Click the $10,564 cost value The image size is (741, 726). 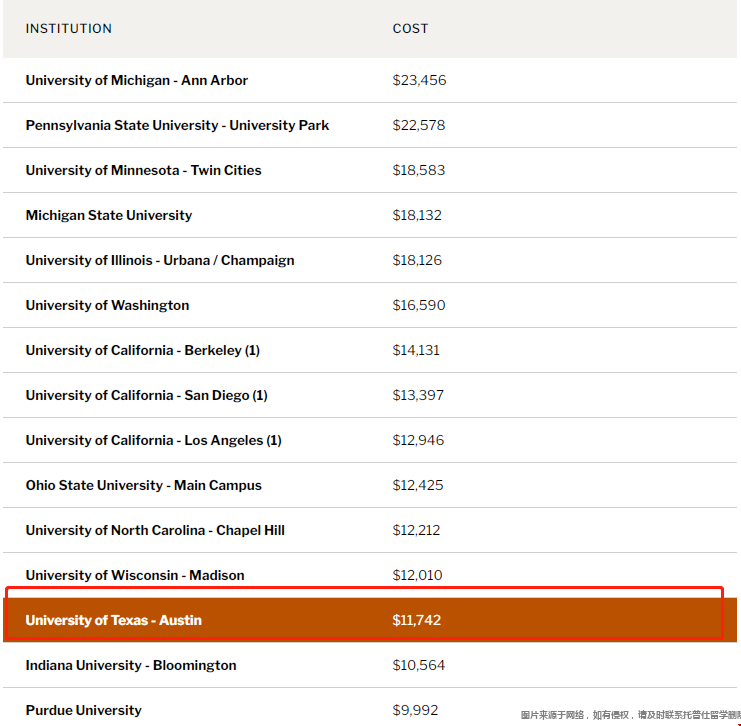point(419,666)
